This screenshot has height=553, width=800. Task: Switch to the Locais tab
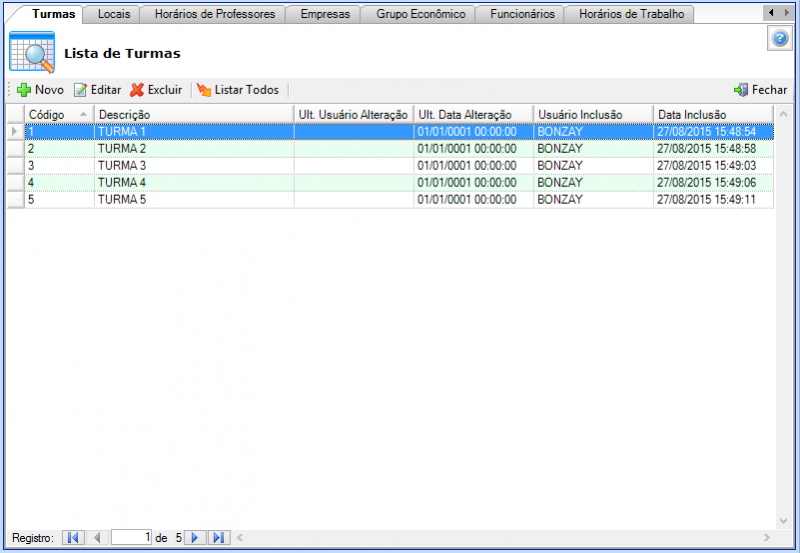coord(113,14)
